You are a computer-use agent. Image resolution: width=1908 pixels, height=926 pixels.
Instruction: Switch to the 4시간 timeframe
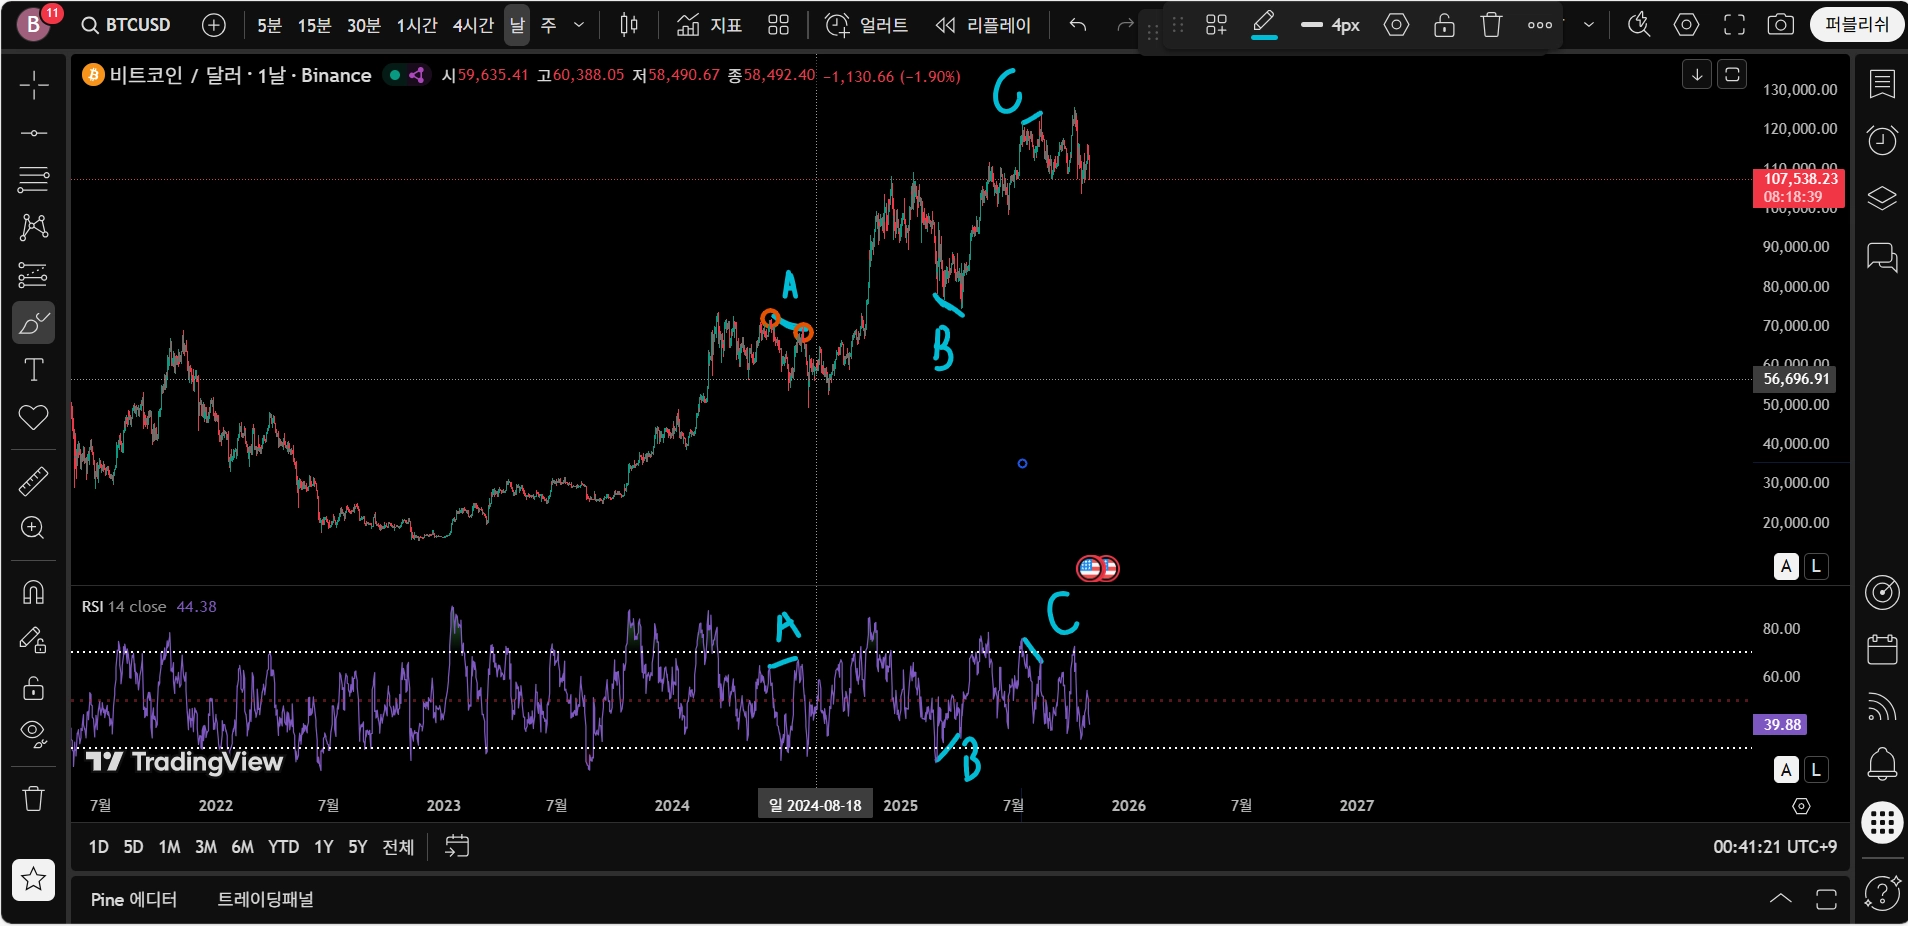click(x=473, y=25)
